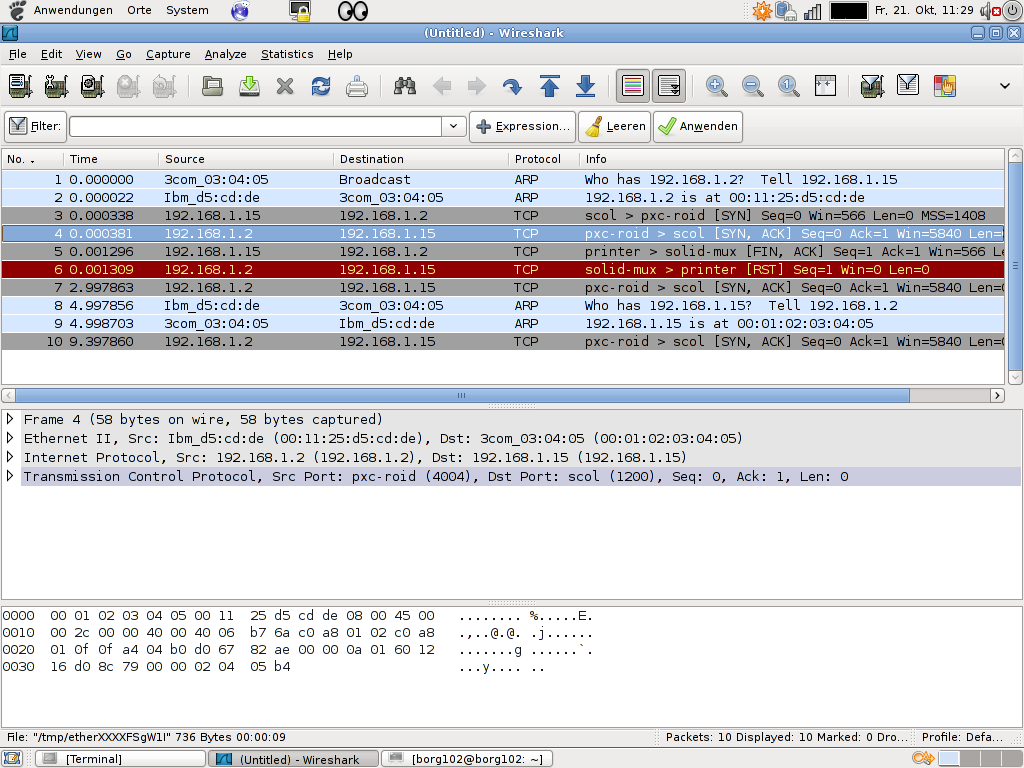The height and width of the screenshot is (768, 1024).
Task: Click the packet list vertical scrollbar
Action: [1015, 266]
